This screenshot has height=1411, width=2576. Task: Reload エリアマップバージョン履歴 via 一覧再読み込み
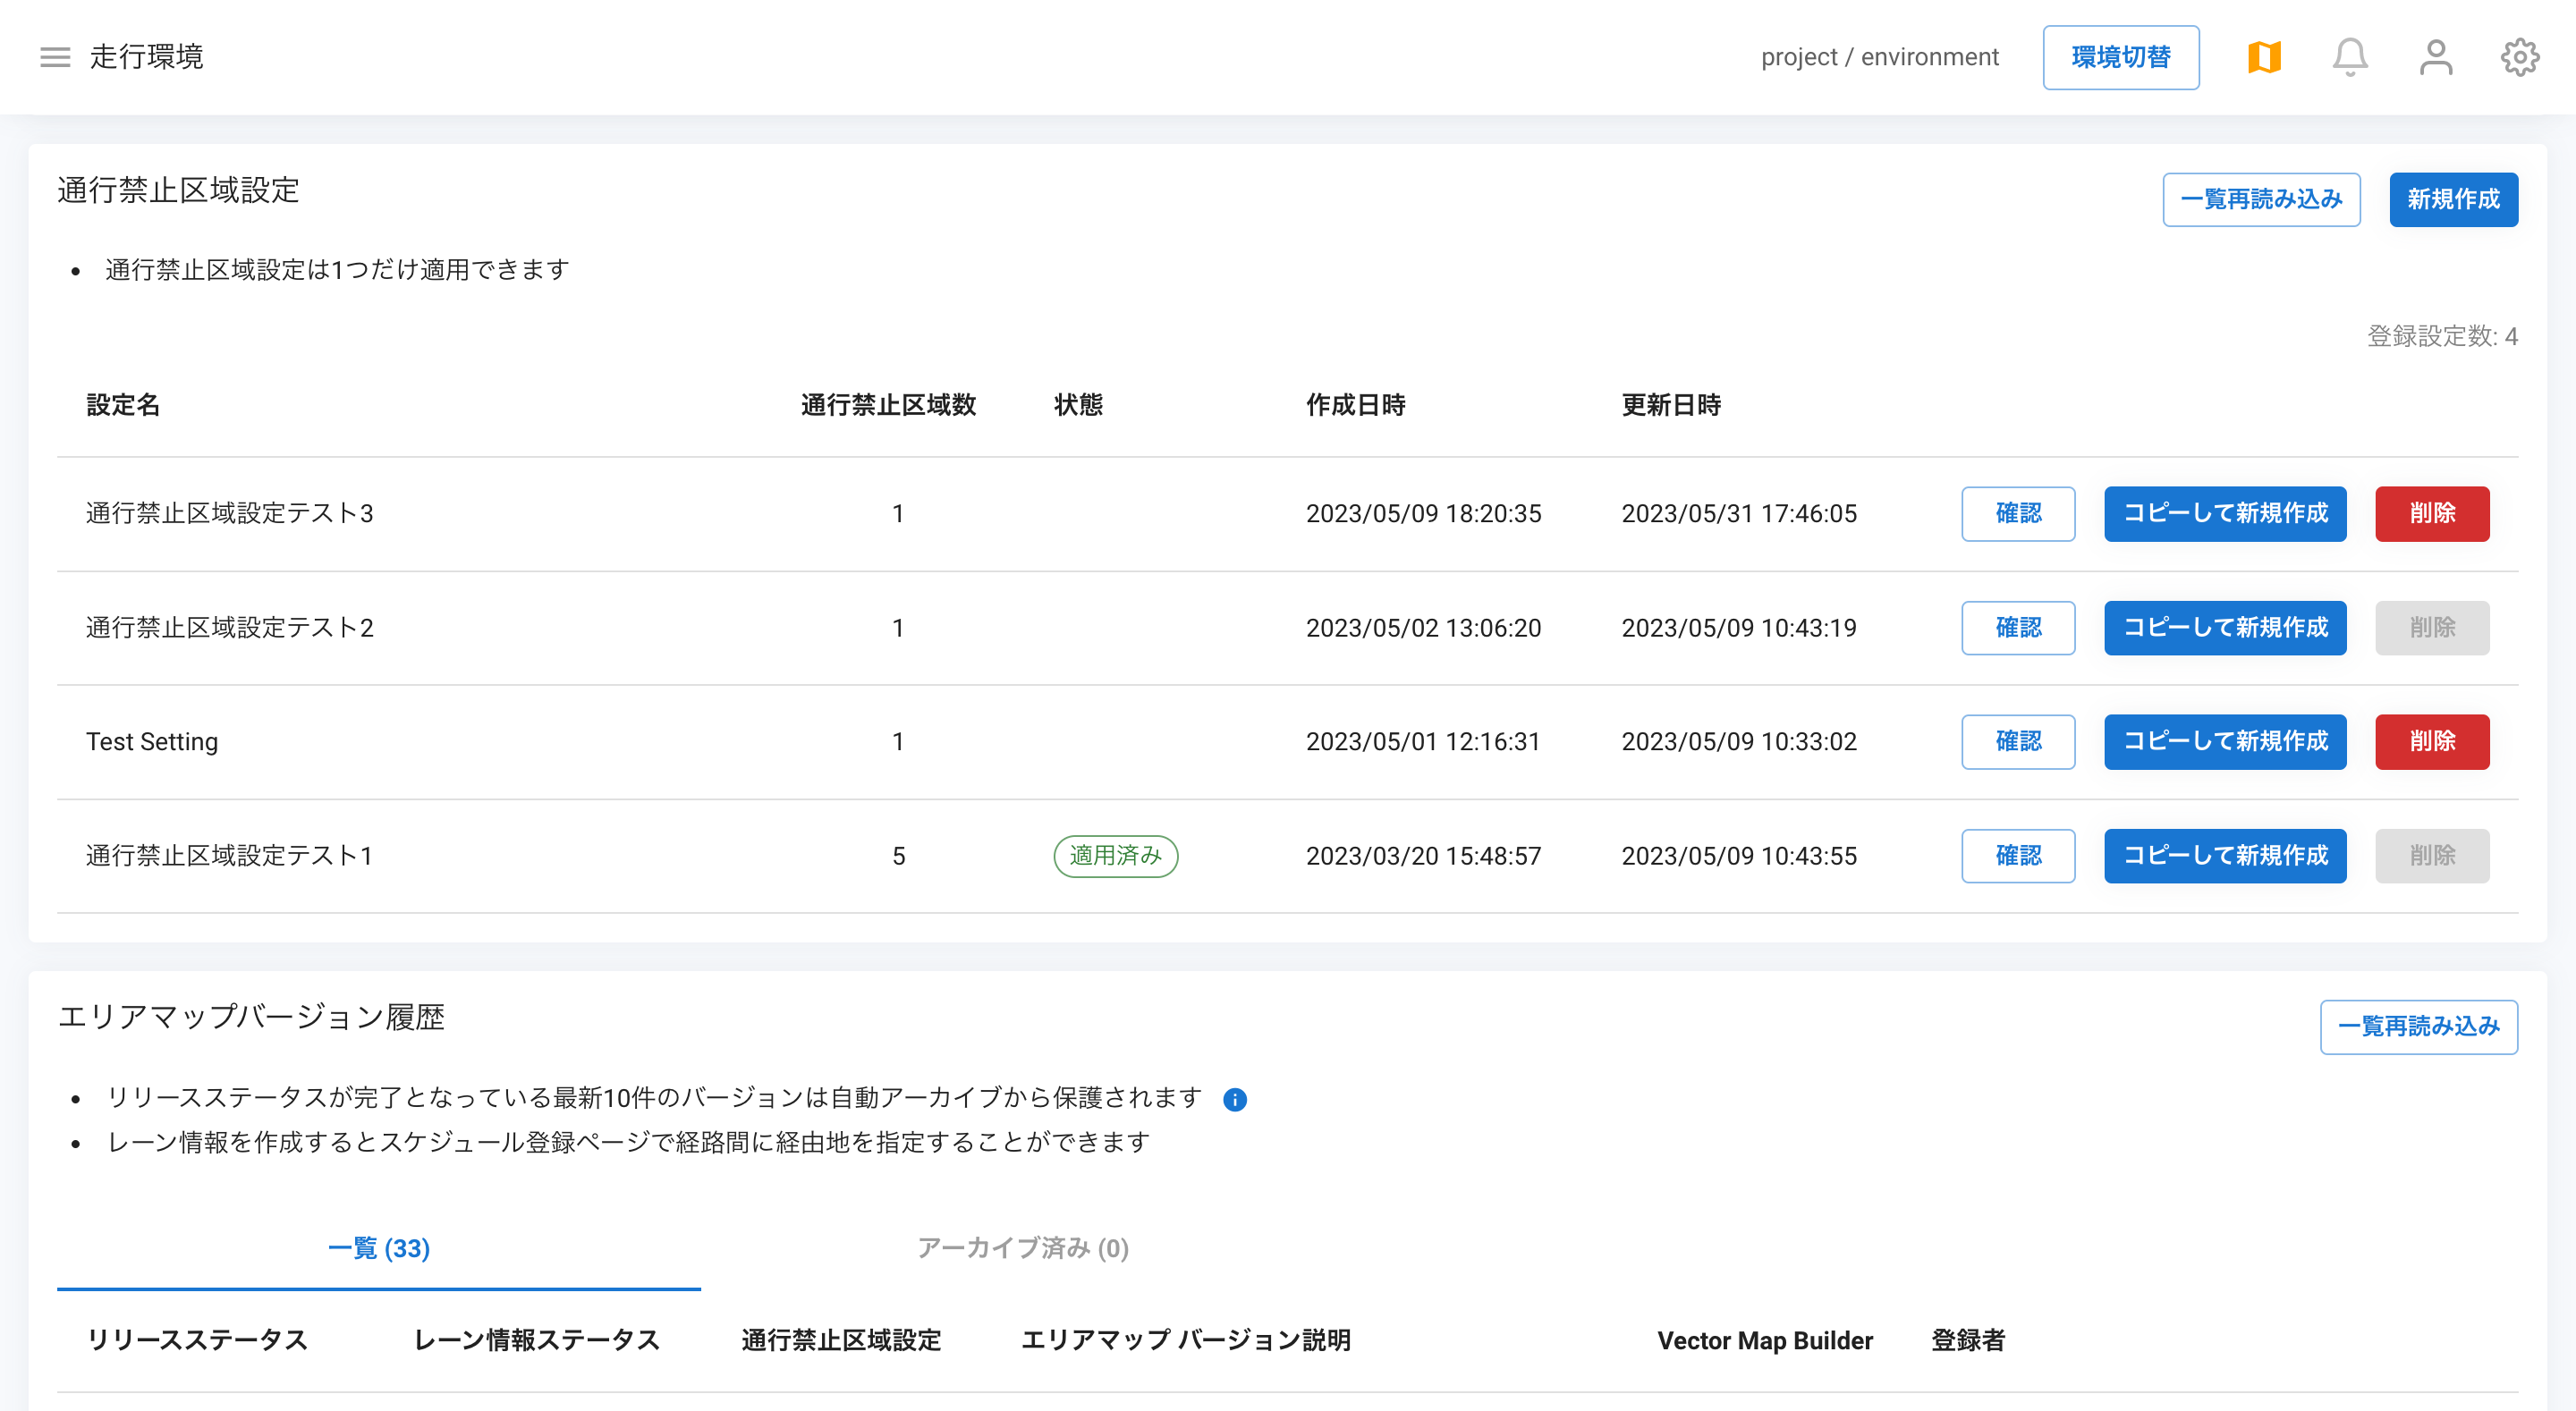click(x=2419, y=1026)
